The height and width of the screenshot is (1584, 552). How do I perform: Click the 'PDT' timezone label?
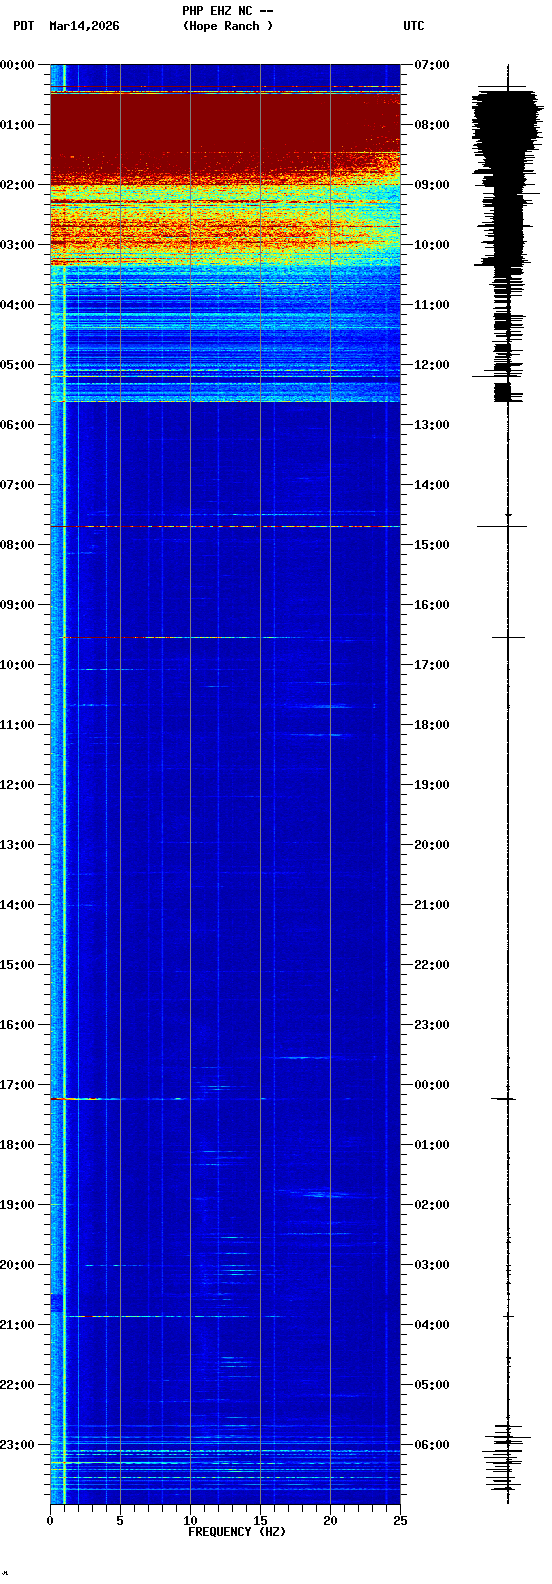tap(23, 26)
